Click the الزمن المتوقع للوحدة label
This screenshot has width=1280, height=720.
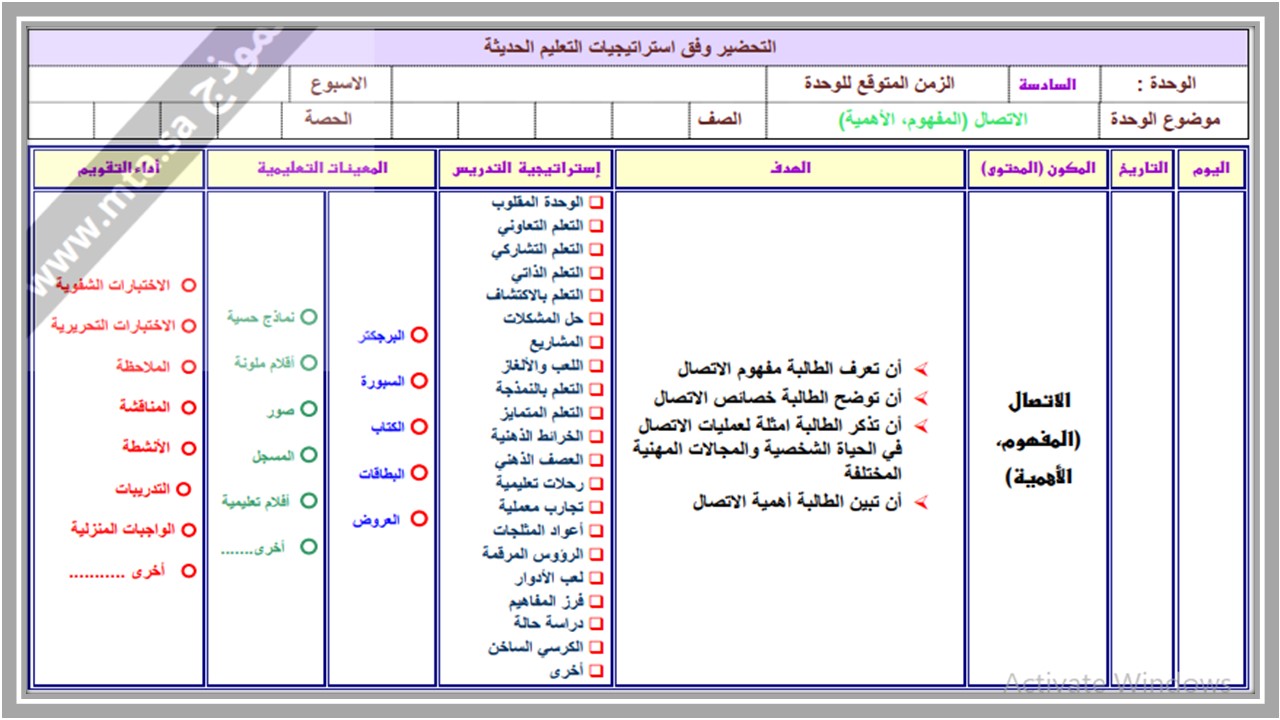tap(879, 84)
